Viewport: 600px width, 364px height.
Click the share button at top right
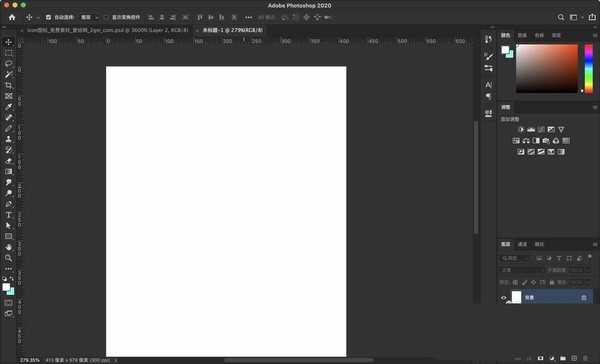592,17
